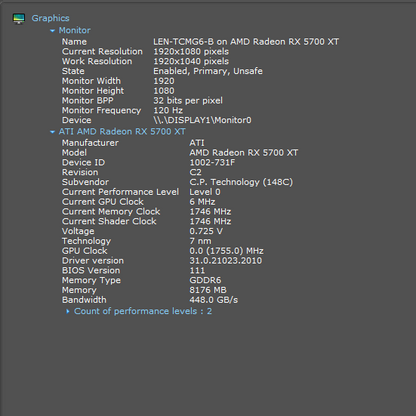Select the 7 nm value
This screenshot has width=416, height=416.
(x=200, y=241)
